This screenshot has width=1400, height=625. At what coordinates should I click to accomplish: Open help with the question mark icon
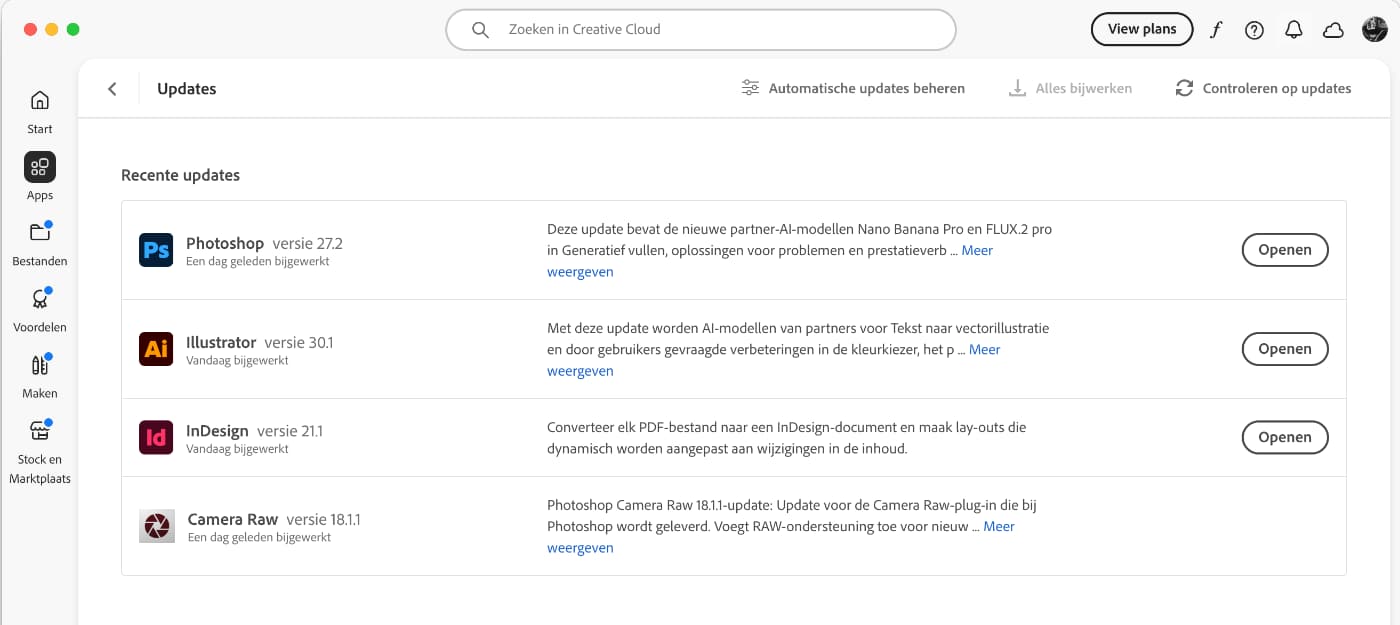(x=1253, y=29)
